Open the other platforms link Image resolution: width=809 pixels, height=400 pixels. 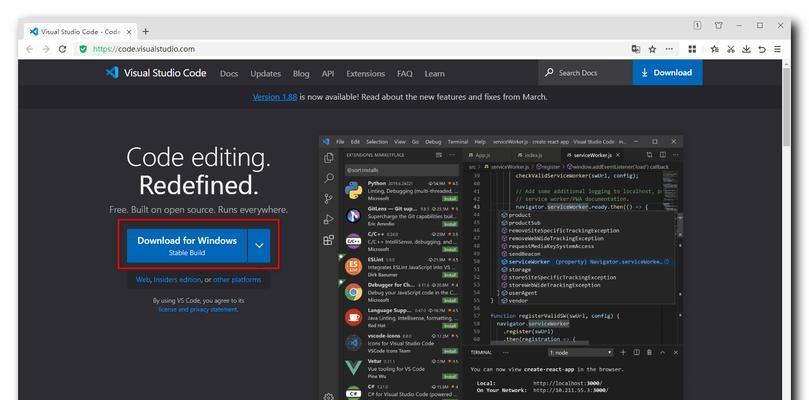237,280
